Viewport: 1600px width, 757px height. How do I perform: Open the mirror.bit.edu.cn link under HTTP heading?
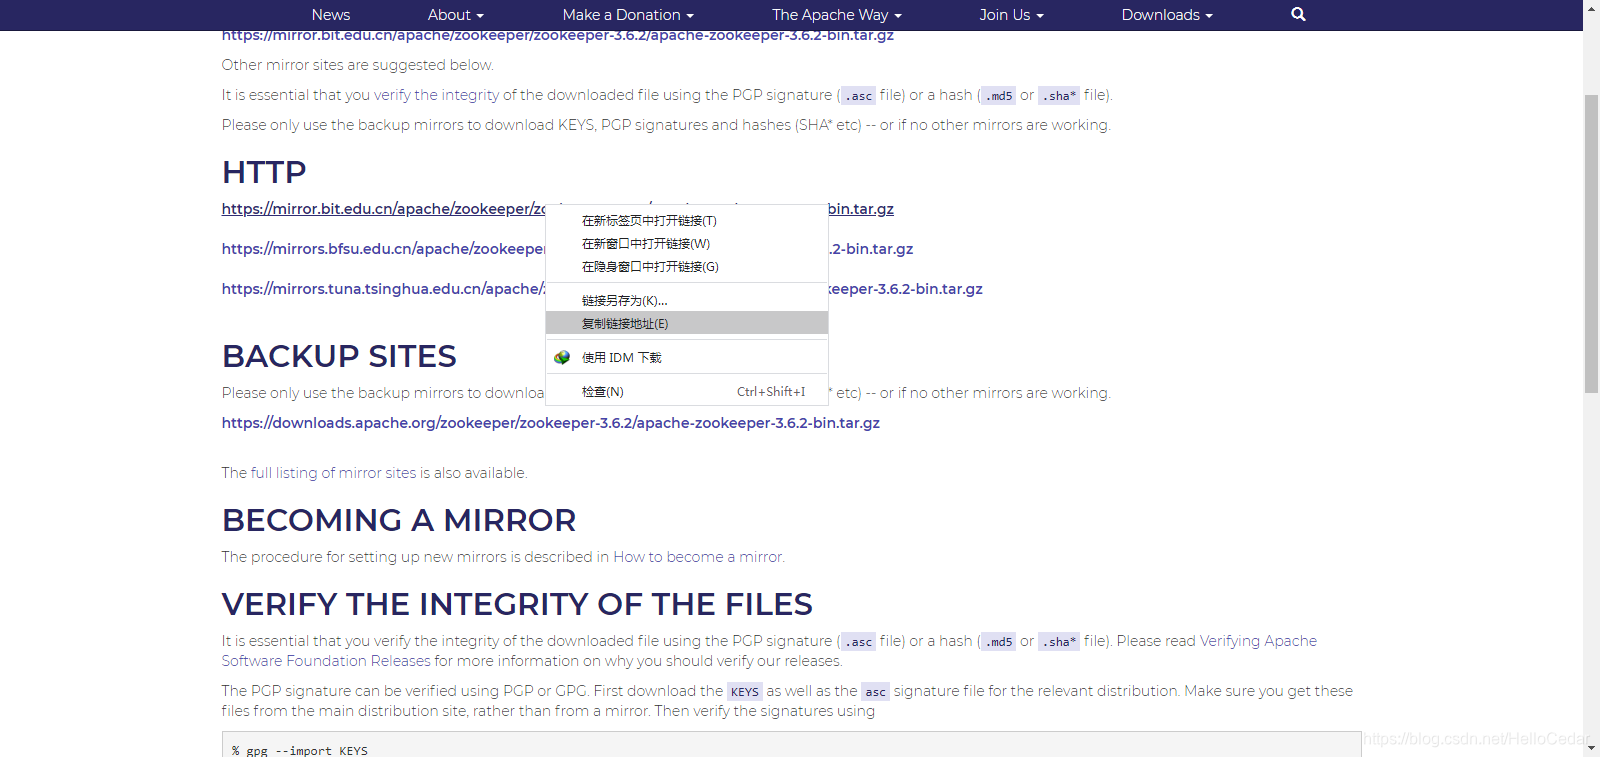[383, 209]
